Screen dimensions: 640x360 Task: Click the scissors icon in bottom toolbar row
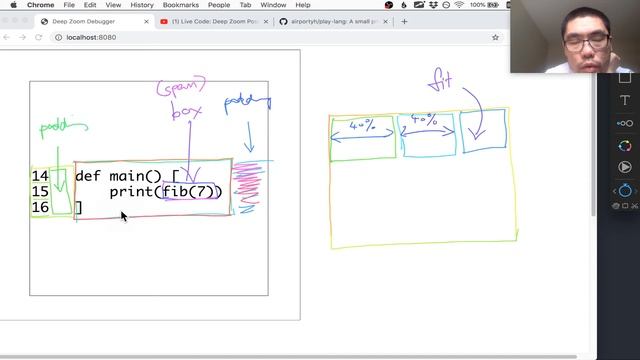pyautogui.click(x=634, y=206)
